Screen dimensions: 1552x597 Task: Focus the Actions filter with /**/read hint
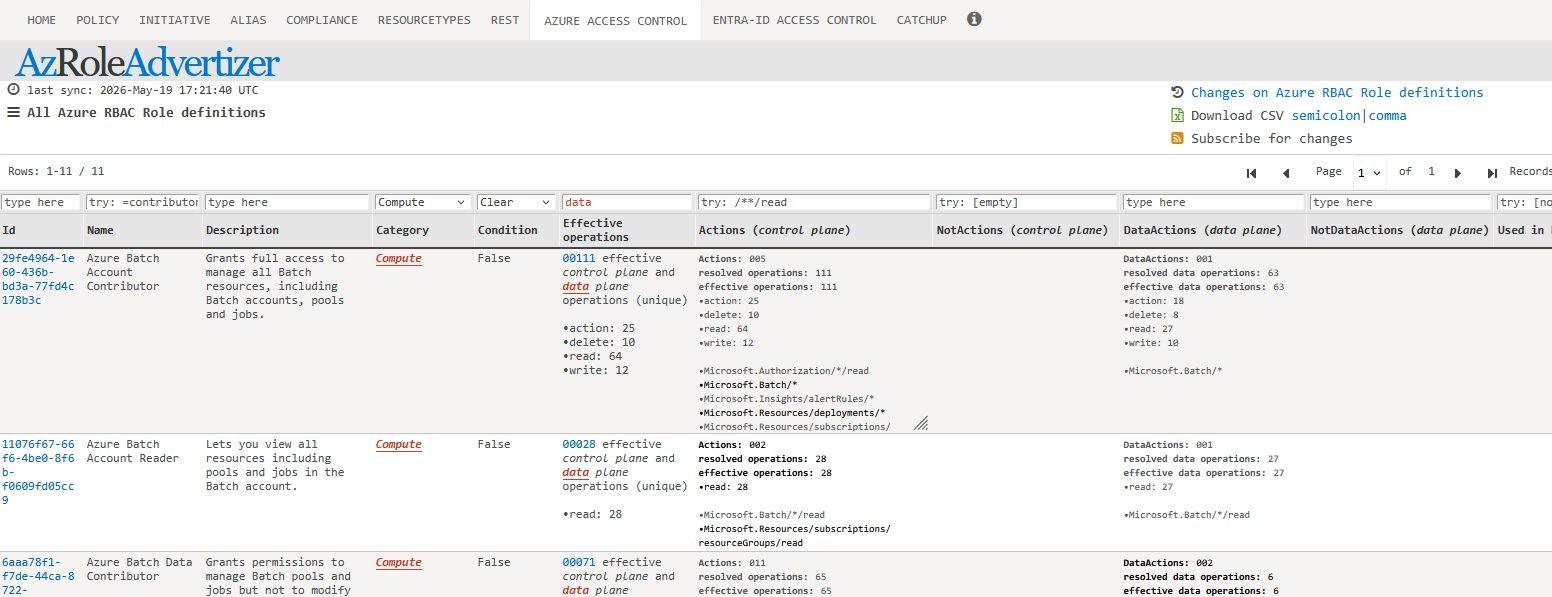[814, 202]
